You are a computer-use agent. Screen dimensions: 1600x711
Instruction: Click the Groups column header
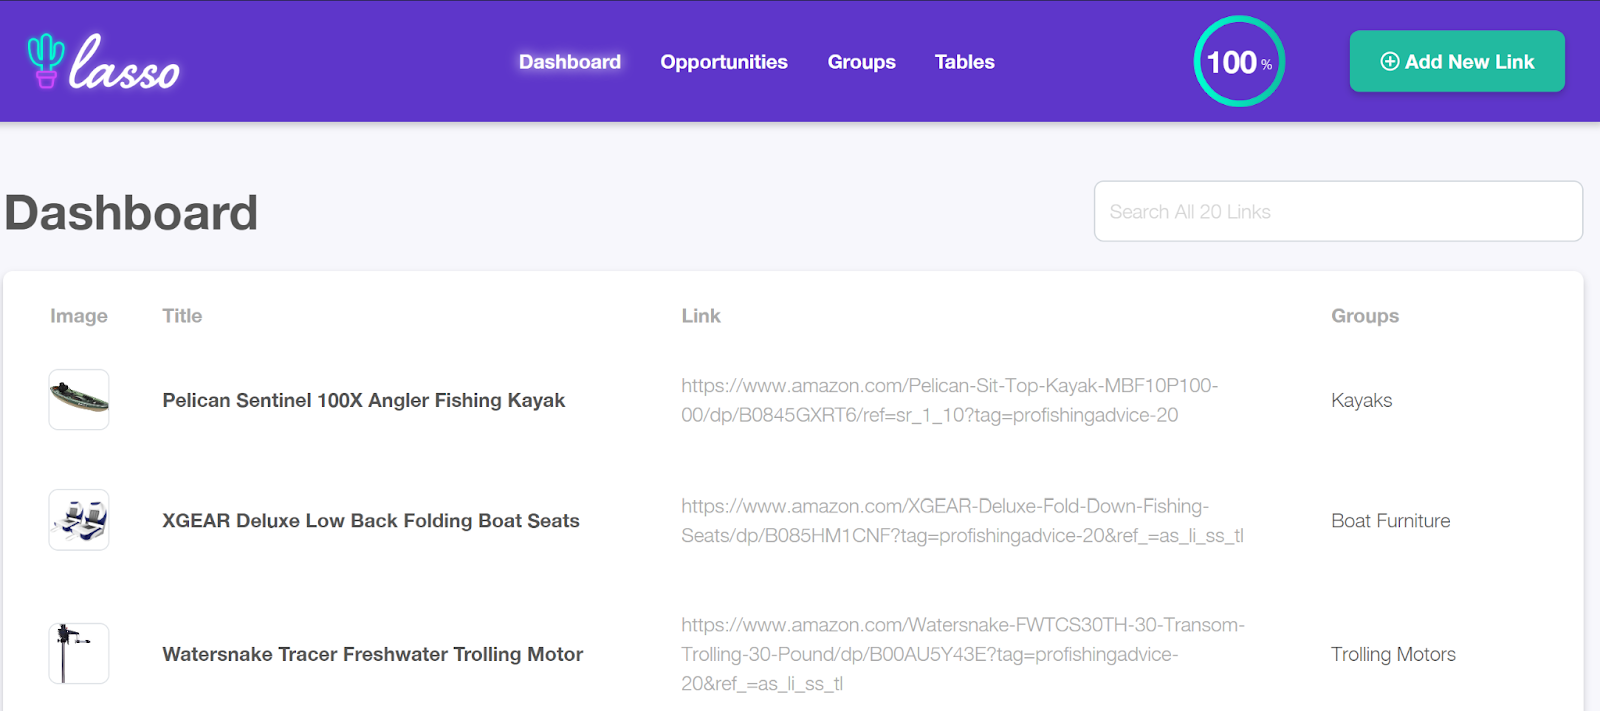(x=1365, y=316)
